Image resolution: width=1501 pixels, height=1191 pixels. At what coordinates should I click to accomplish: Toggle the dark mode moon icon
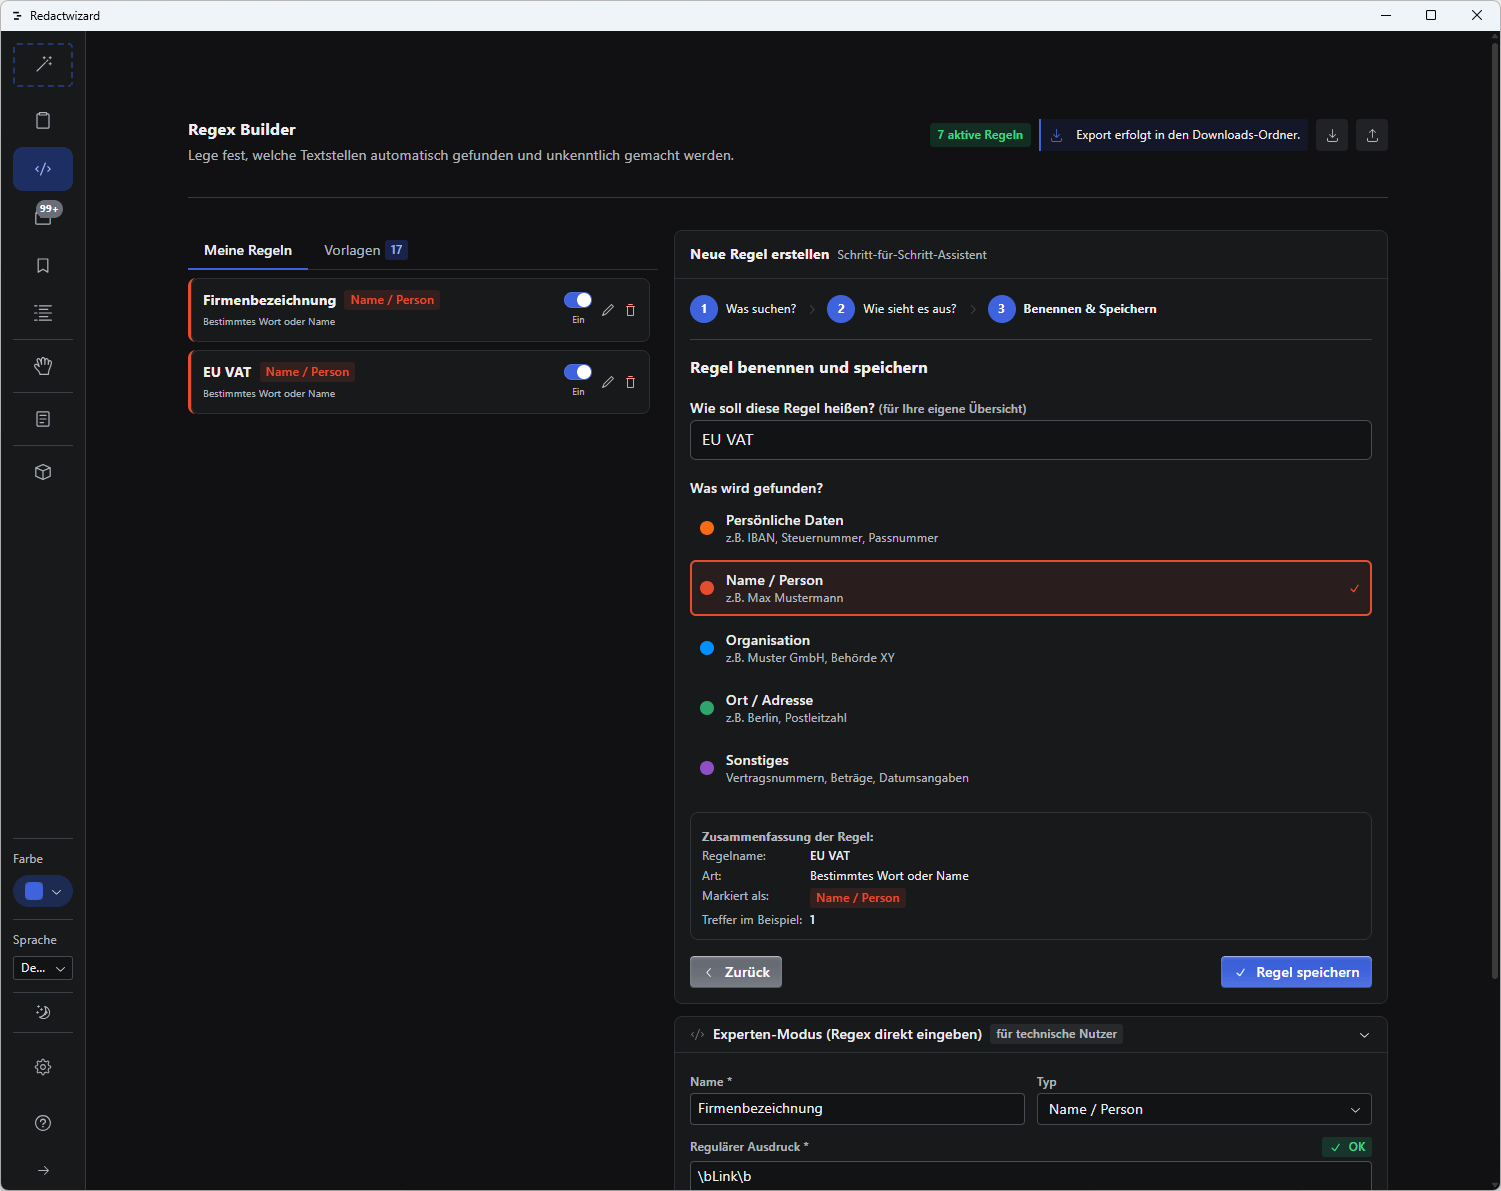click(43, 1012)
